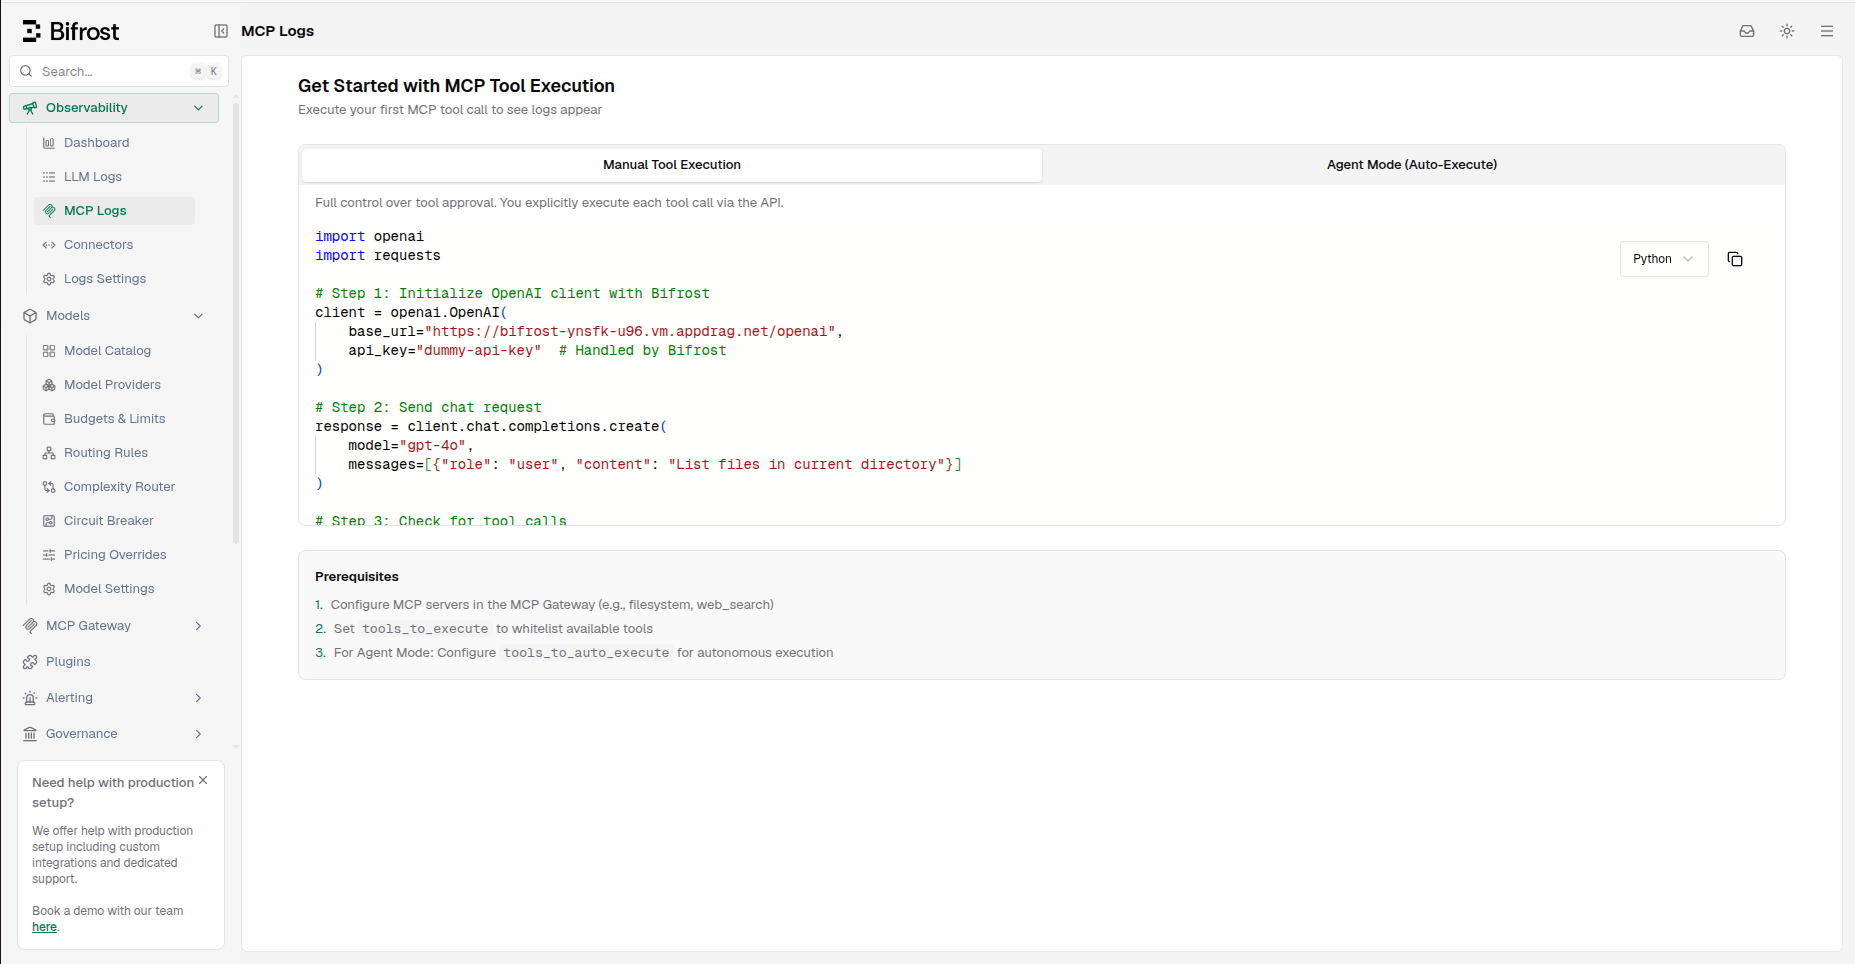Open Model Settings

pos(114,589)
